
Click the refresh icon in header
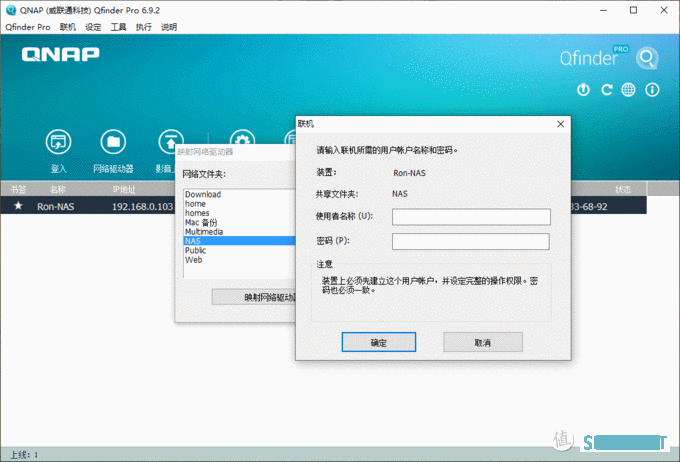[x=606, y=90]
